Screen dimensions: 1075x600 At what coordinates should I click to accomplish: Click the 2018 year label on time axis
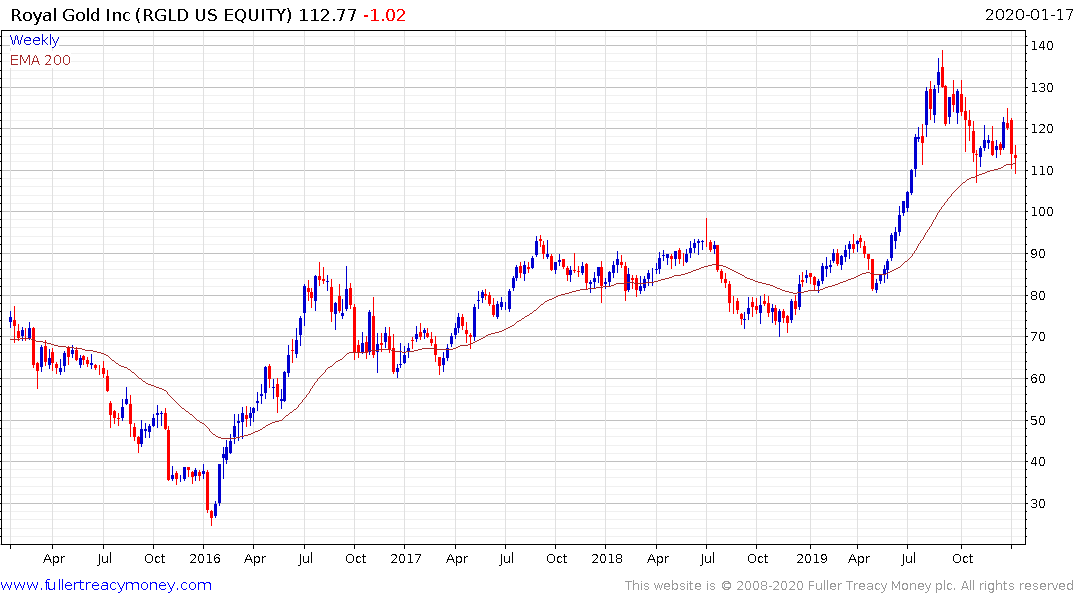pyautogui.click(x=606, y=558)
